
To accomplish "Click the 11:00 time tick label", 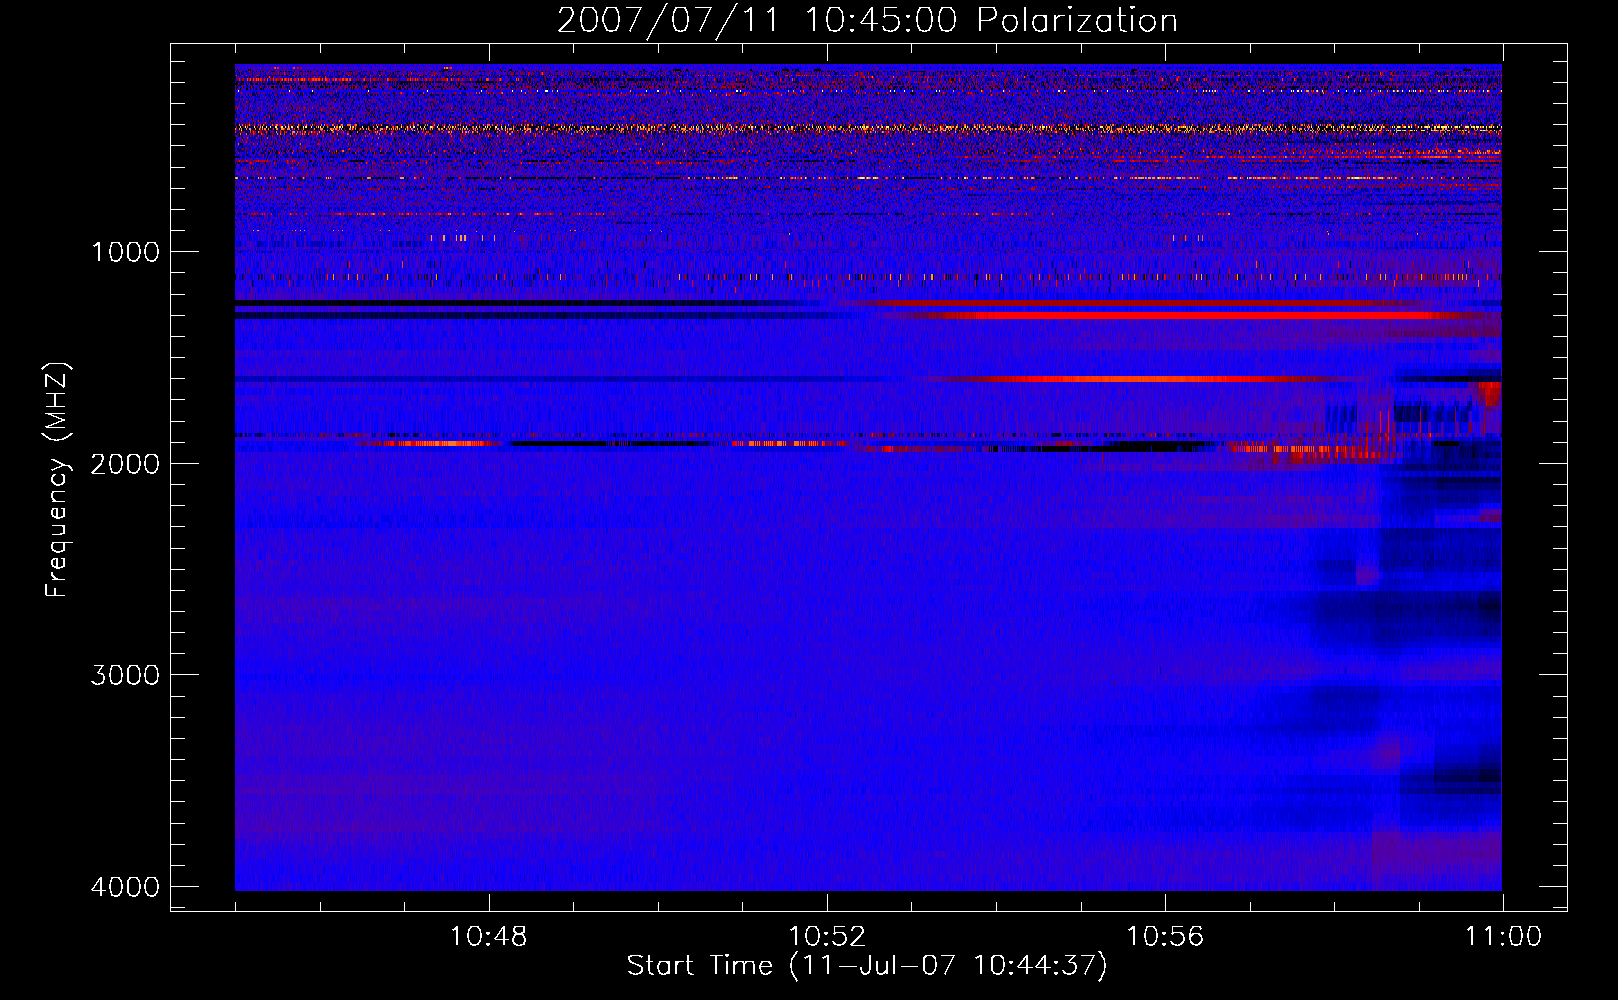I will coord(1503,937).
